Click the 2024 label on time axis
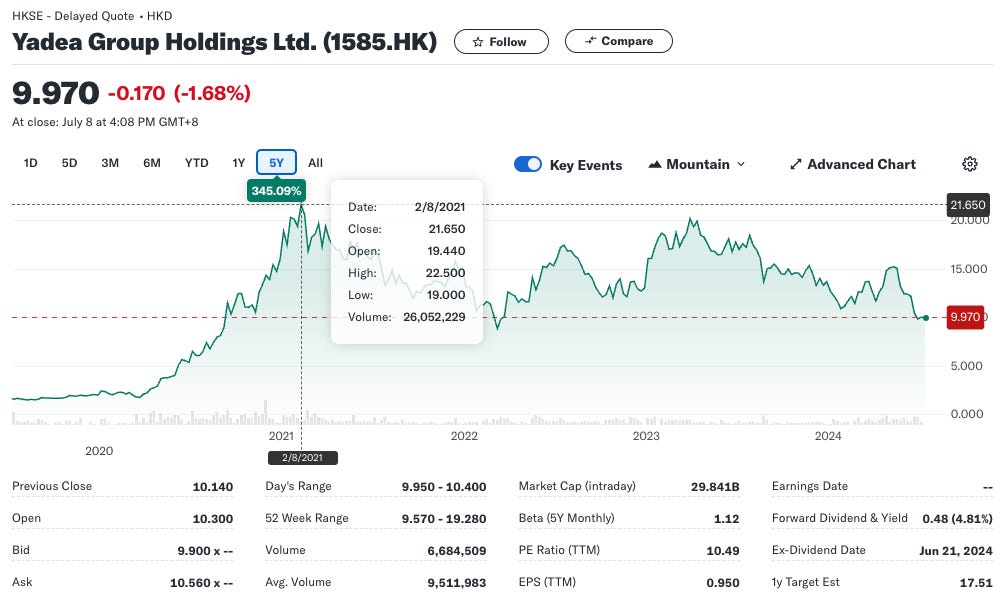 click(x=828, y=436)
